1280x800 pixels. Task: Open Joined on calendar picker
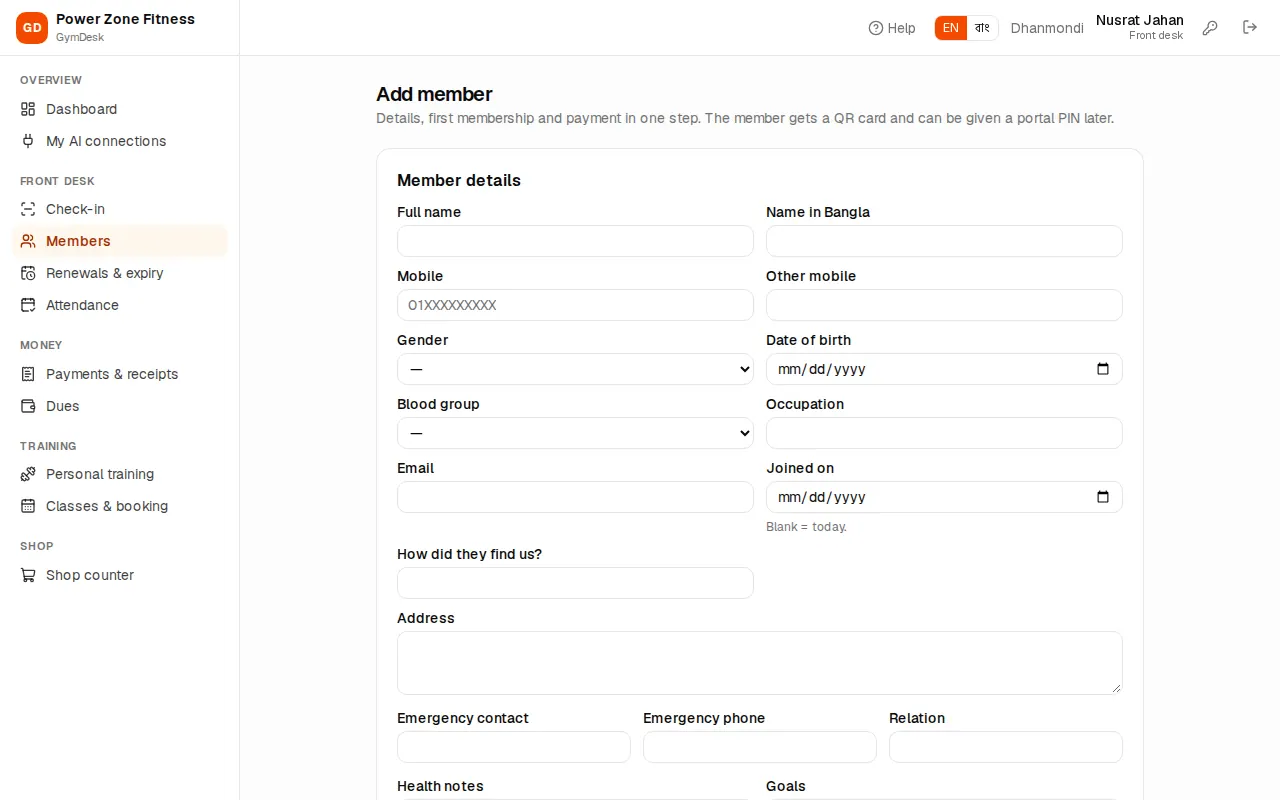1103,497
